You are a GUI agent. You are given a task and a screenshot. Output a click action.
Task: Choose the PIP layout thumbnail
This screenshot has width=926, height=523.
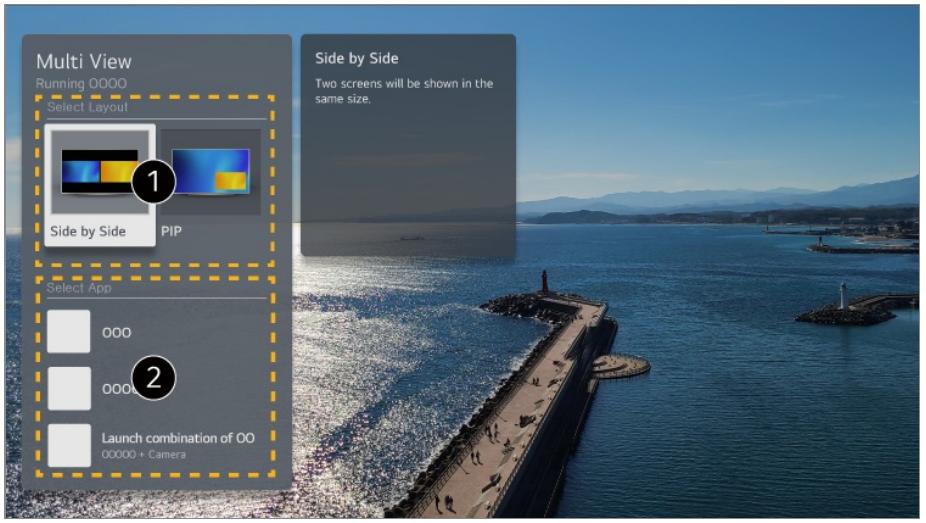click(210, 171)
